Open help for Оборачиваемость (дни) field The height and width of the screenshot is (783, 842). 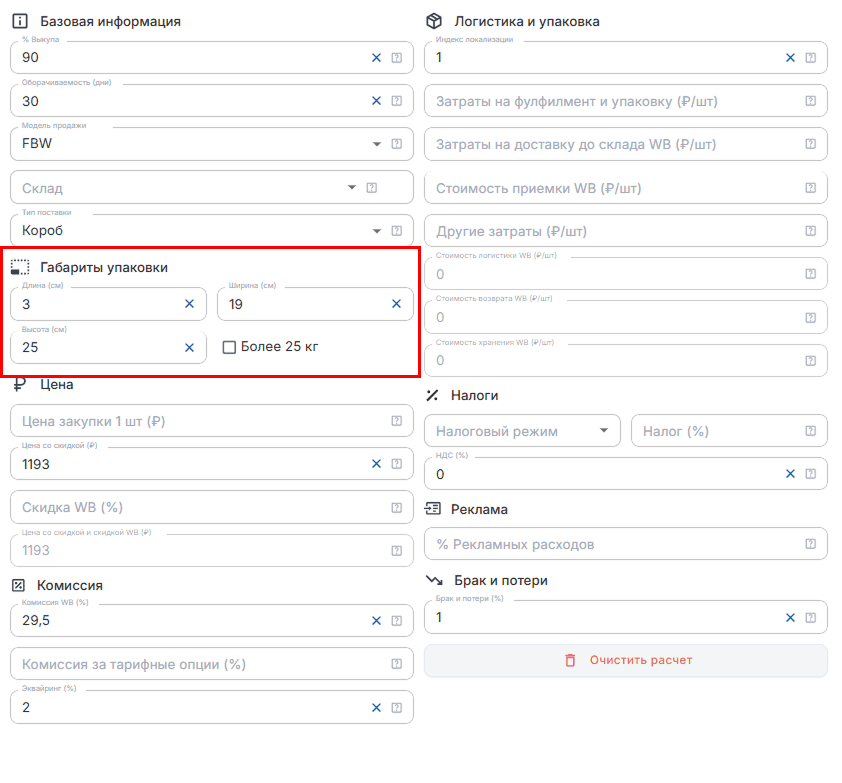(x=397, y=101)
